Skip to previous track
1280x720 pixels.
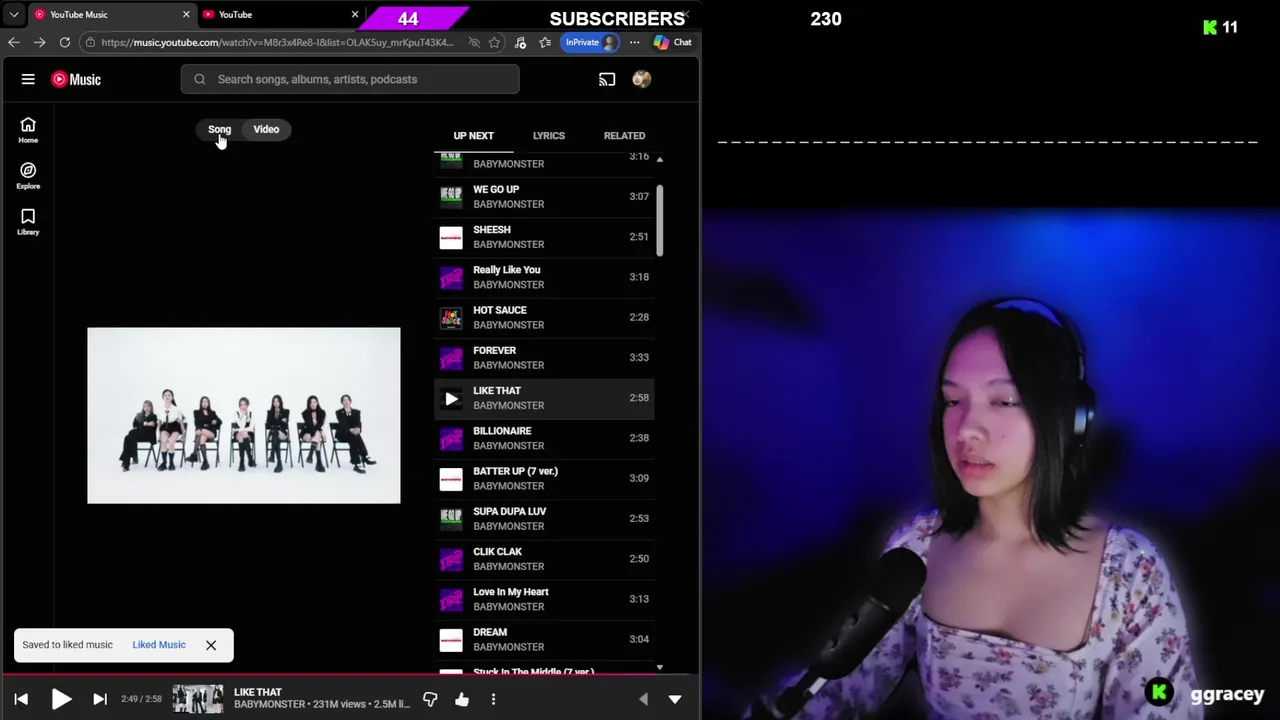[21, 699]
